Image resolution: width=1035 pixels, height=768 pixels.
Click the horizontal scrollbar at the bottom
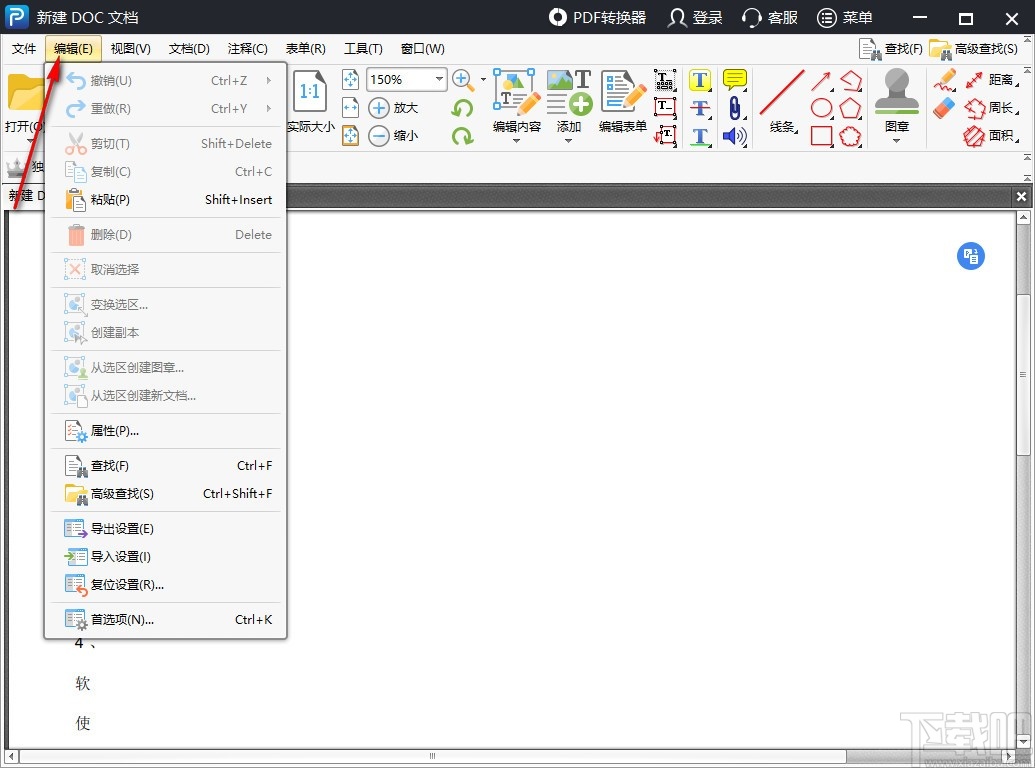[433, 756]
